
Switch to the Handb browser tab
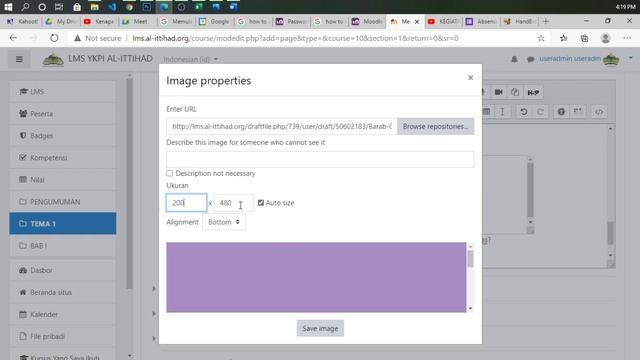[x=519, y=21]
